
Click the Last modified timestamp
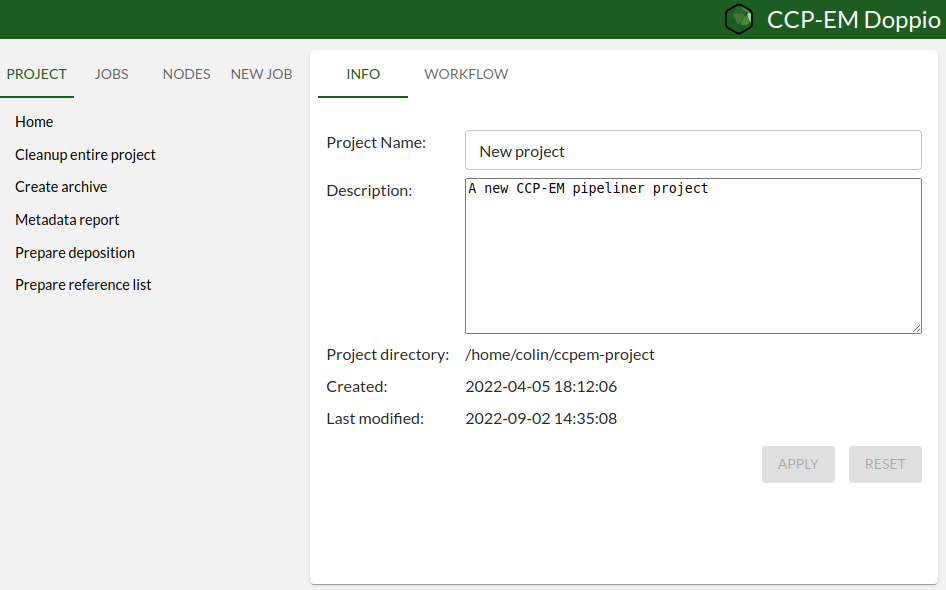541,418
